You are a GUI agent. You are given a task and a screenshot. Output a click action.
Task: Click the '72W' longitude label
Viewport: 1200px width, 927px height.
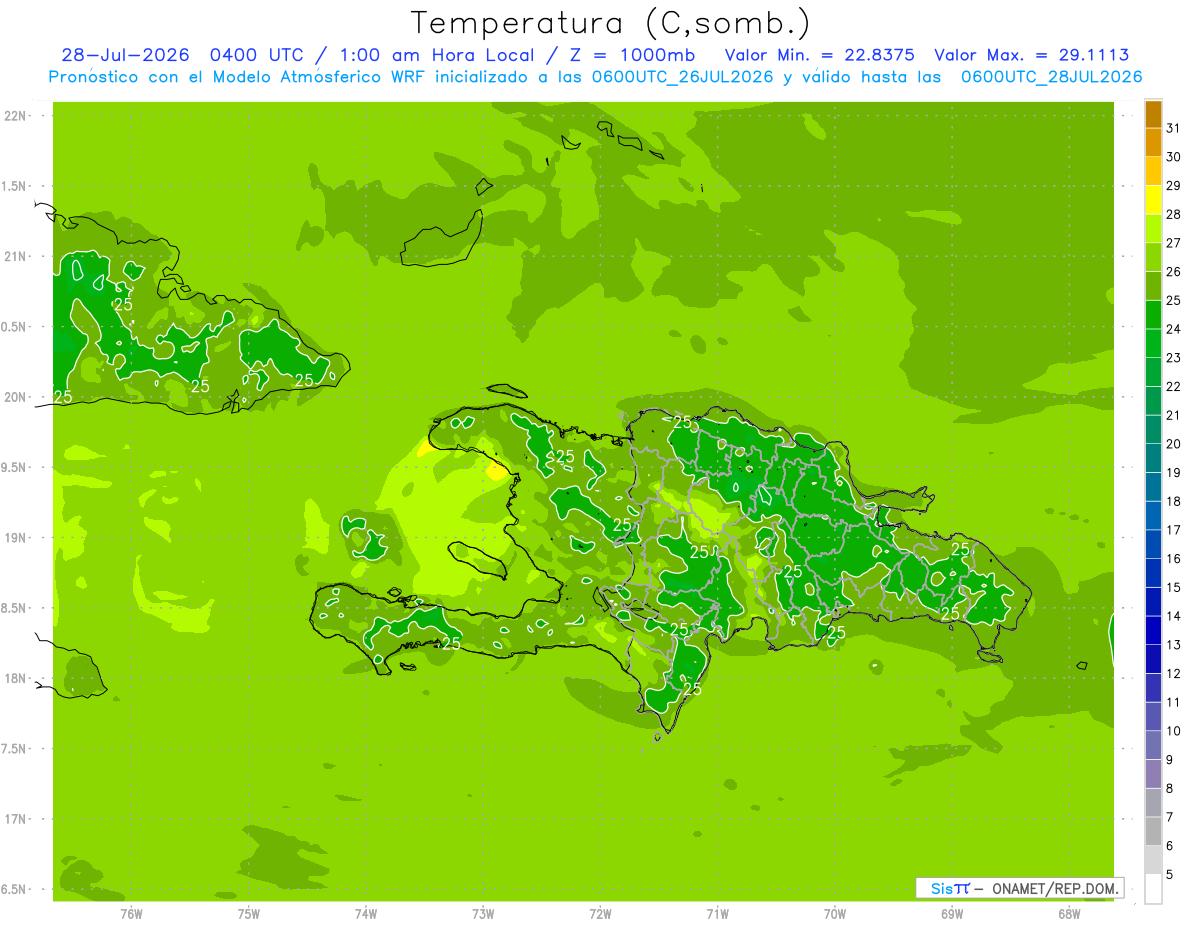point(600,914)
